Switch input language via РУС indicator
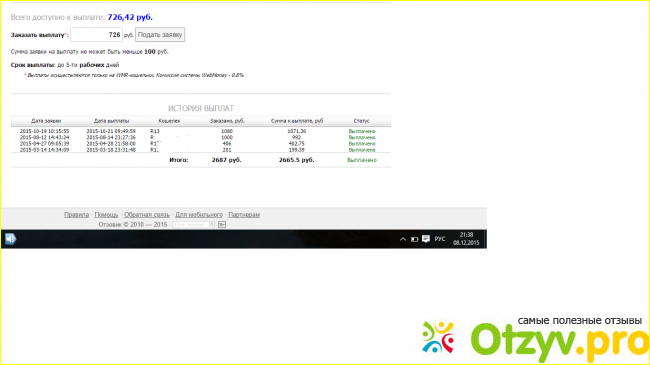Viewport: 650px width, 365px height. [440, 239]
